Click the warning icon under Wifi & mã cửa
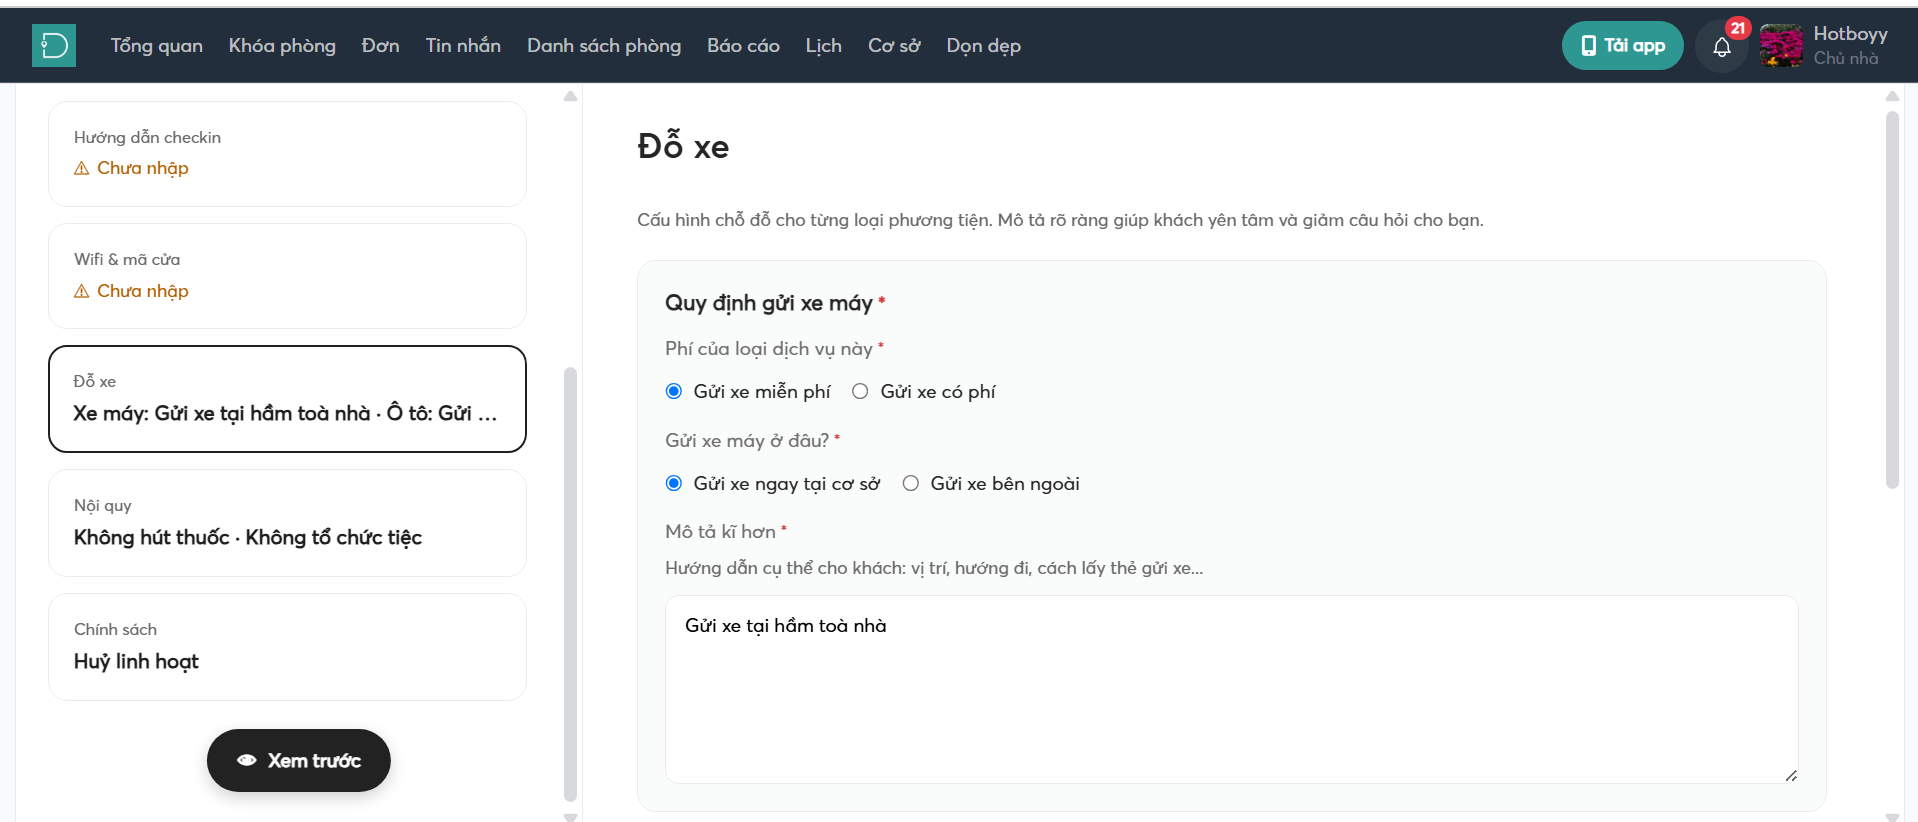The image size is (1918, 822). click(x=82, y=291)
